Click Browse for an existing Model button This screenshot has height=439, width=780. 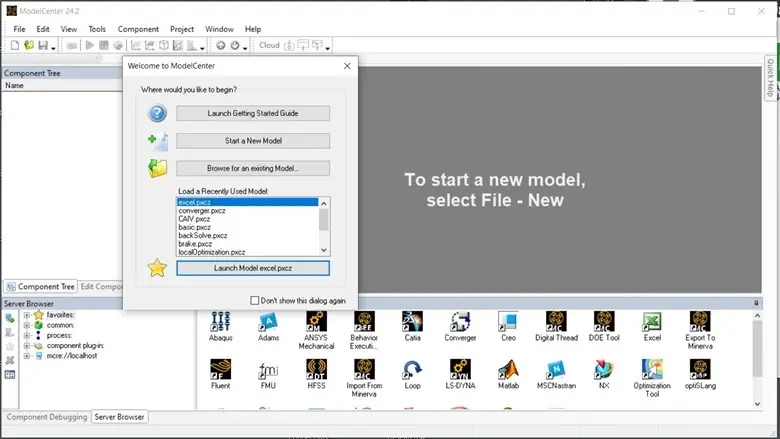pyautogui.click(x=253, y=168)
